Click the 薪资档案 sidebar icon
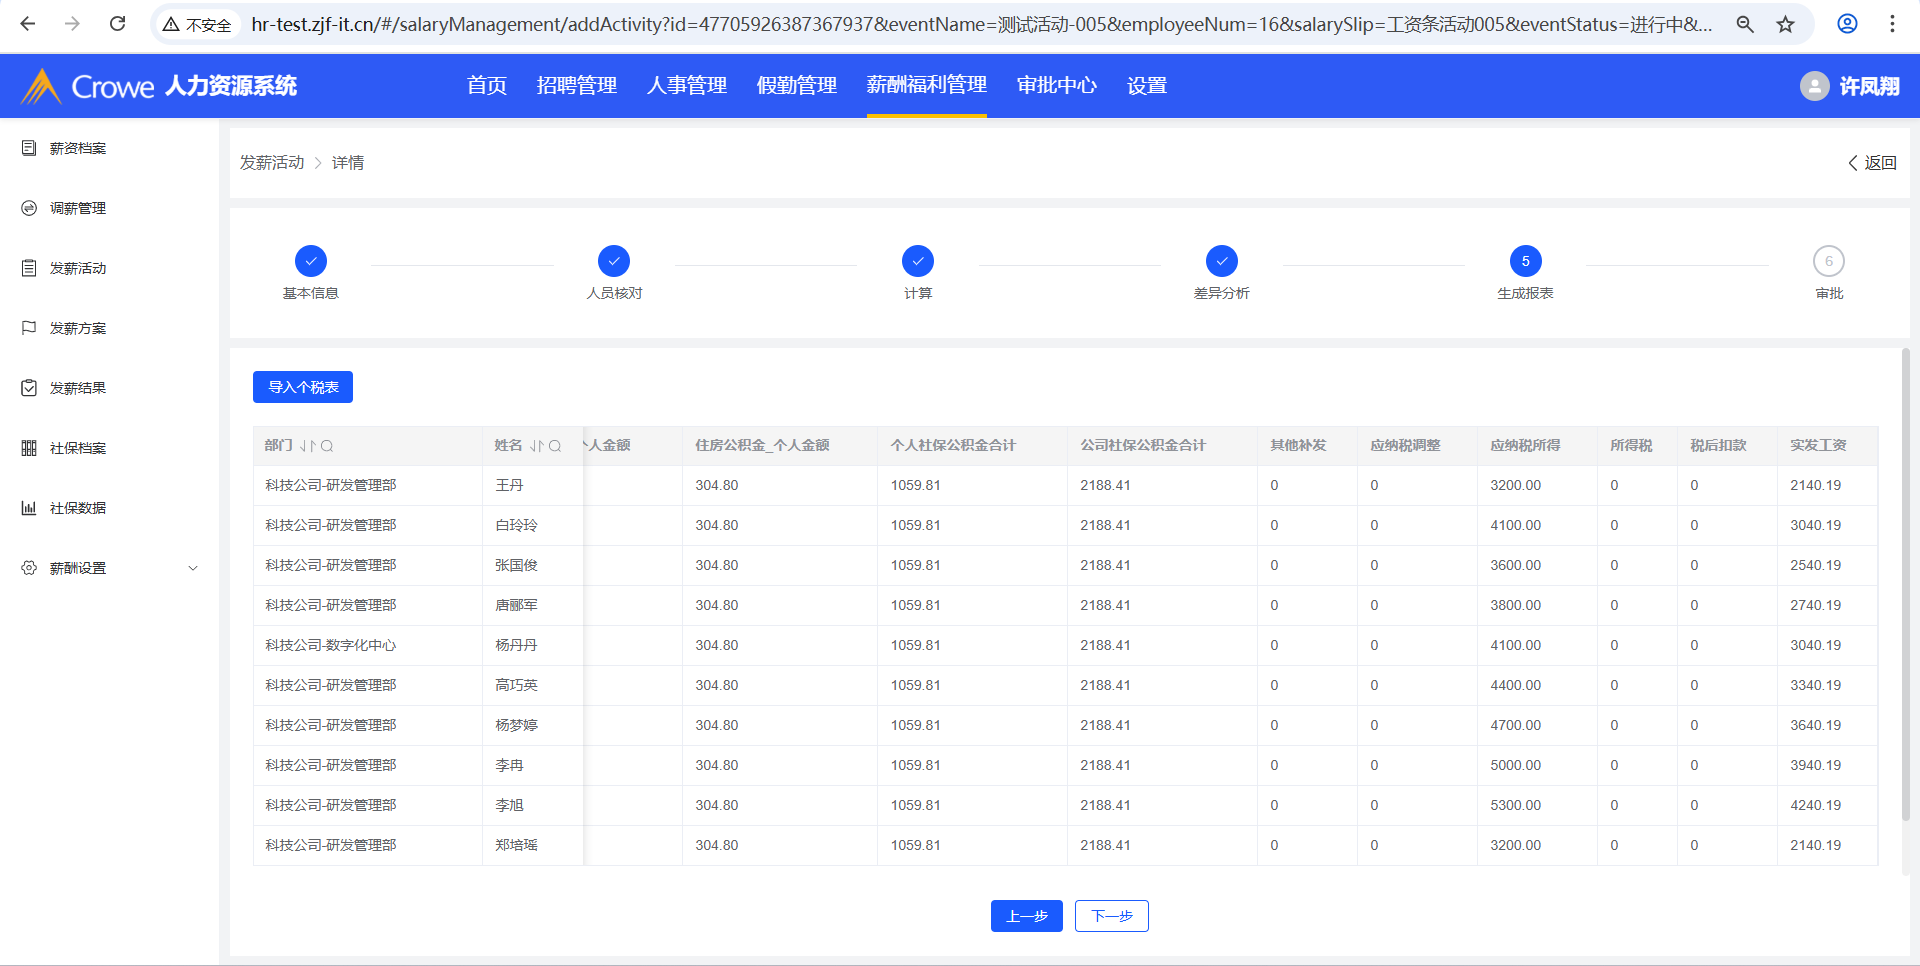Screen dimensions: 1920x966 tap(29, 148)
